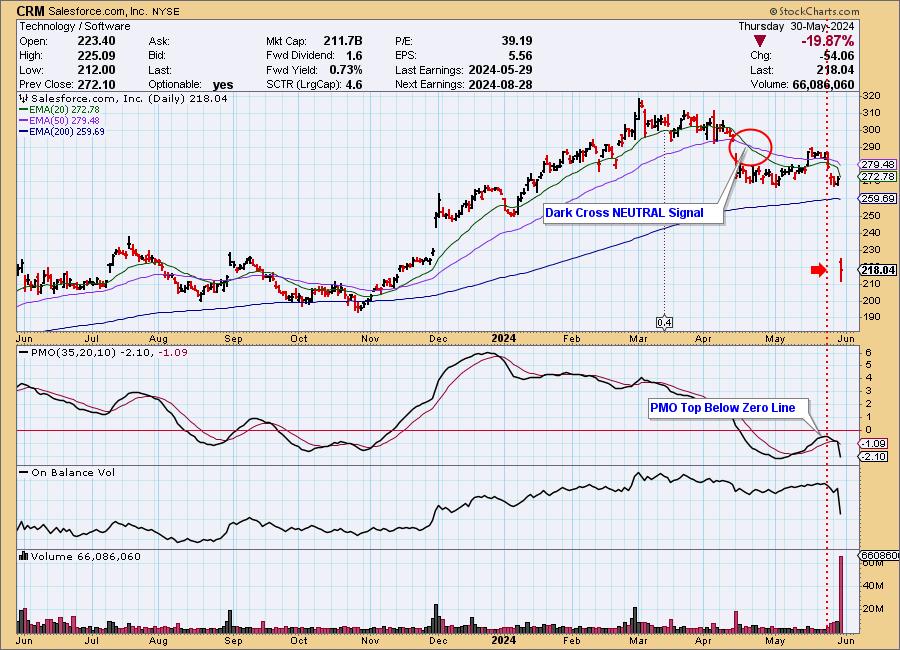Screen dimensions: 900x650
Task: Click the 259.69 EMA tag on right axis
Action: tap(878, 198)
